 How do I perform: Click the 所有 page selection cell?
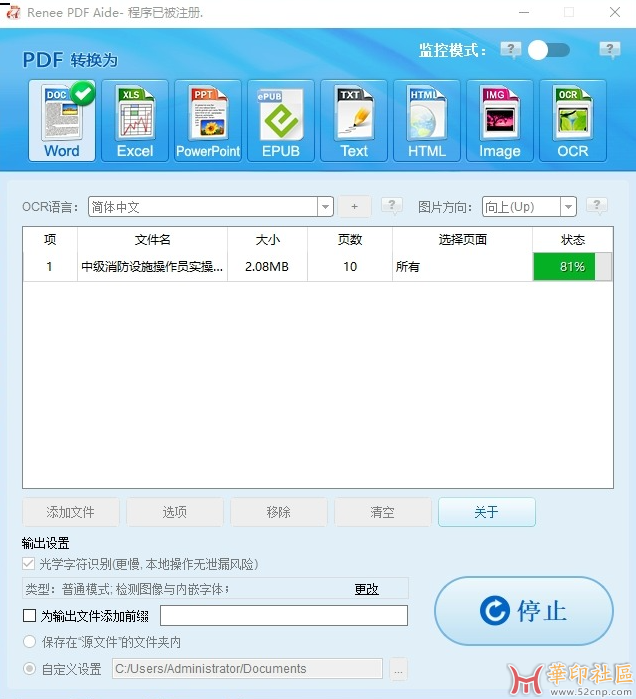(462, 267)
